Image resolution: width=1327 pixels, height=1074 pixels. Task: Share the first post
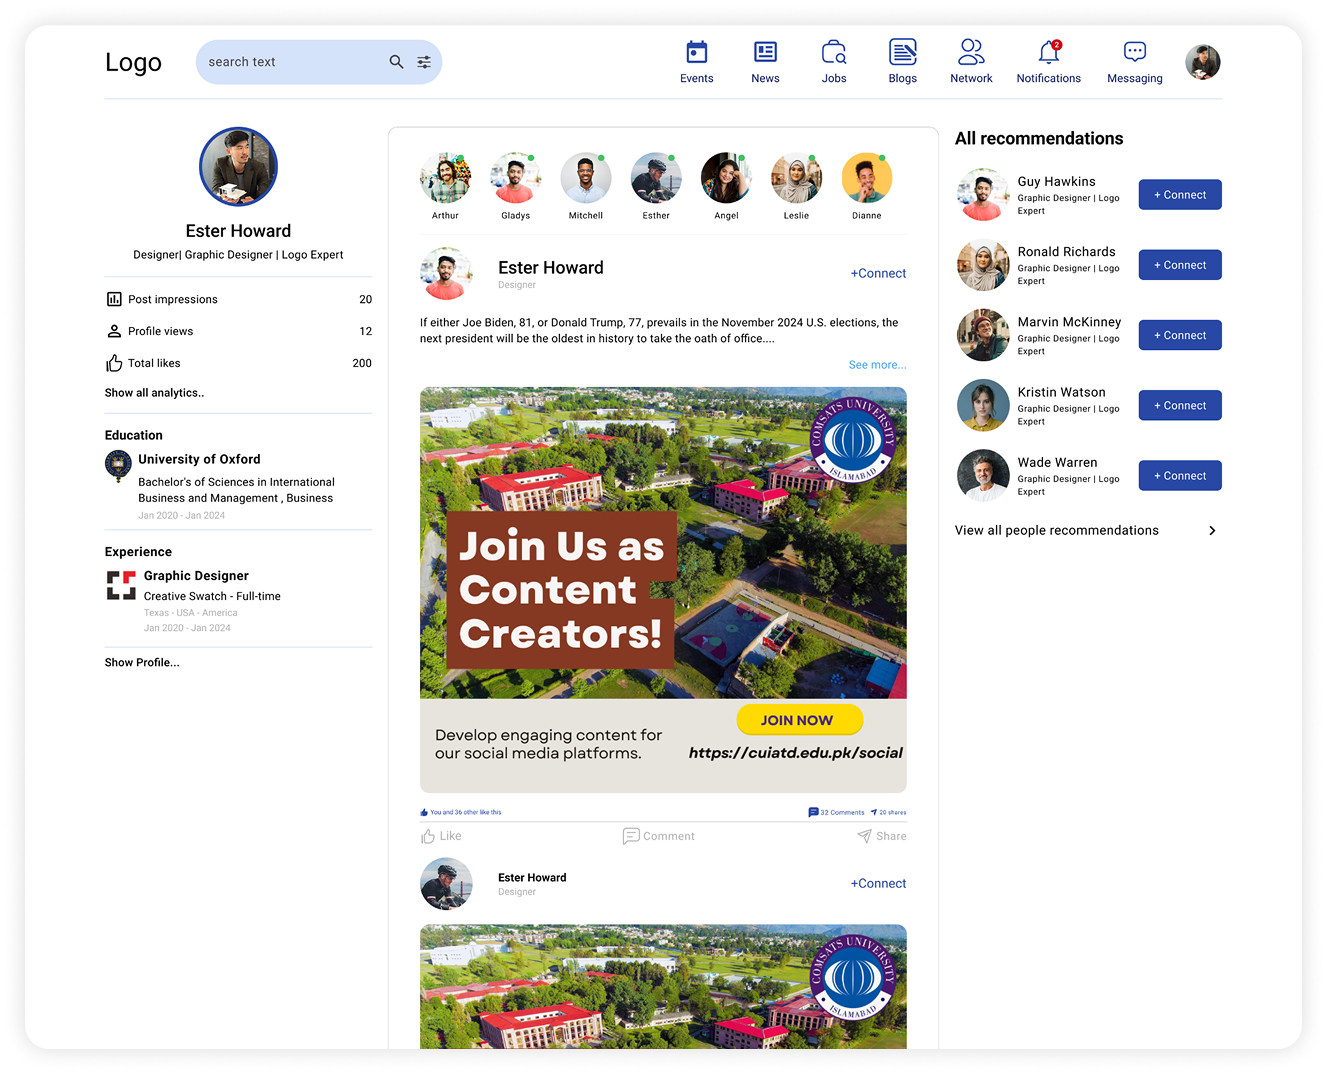pos(881,836)
